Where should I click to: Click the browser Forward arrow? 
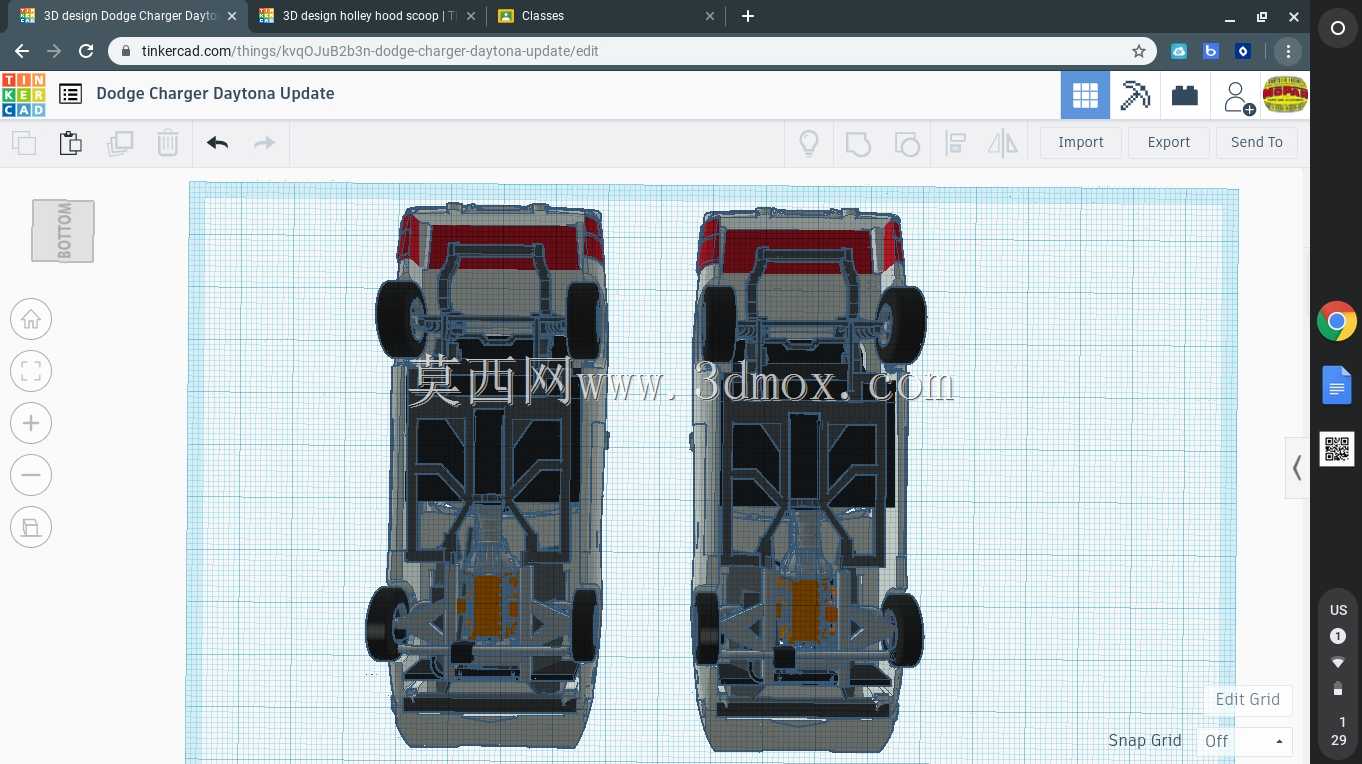tap(54, 51)
